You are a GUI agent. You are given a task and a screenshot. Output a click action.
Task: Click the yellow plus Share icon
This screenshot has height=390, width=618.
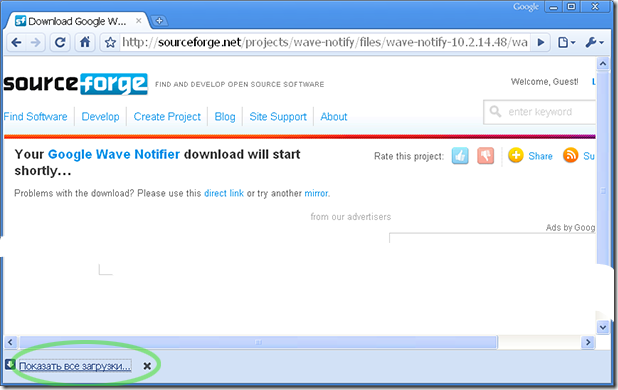(516, 155)
